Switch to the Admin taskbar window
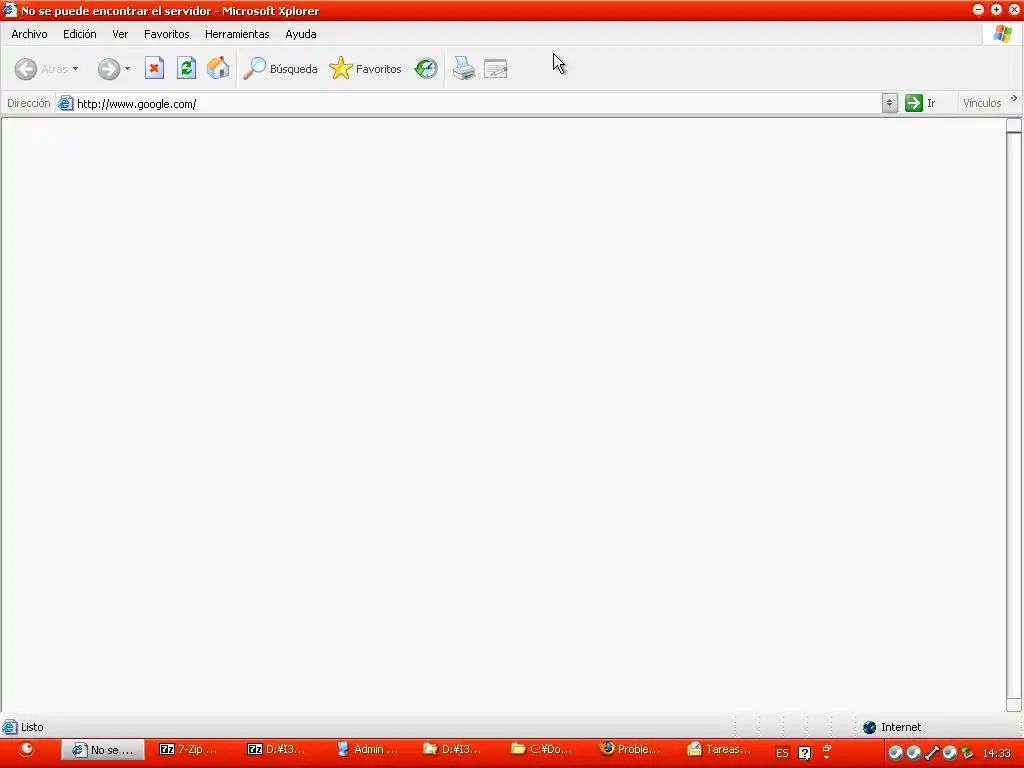 pyautogui.click(x=367, y=750)
